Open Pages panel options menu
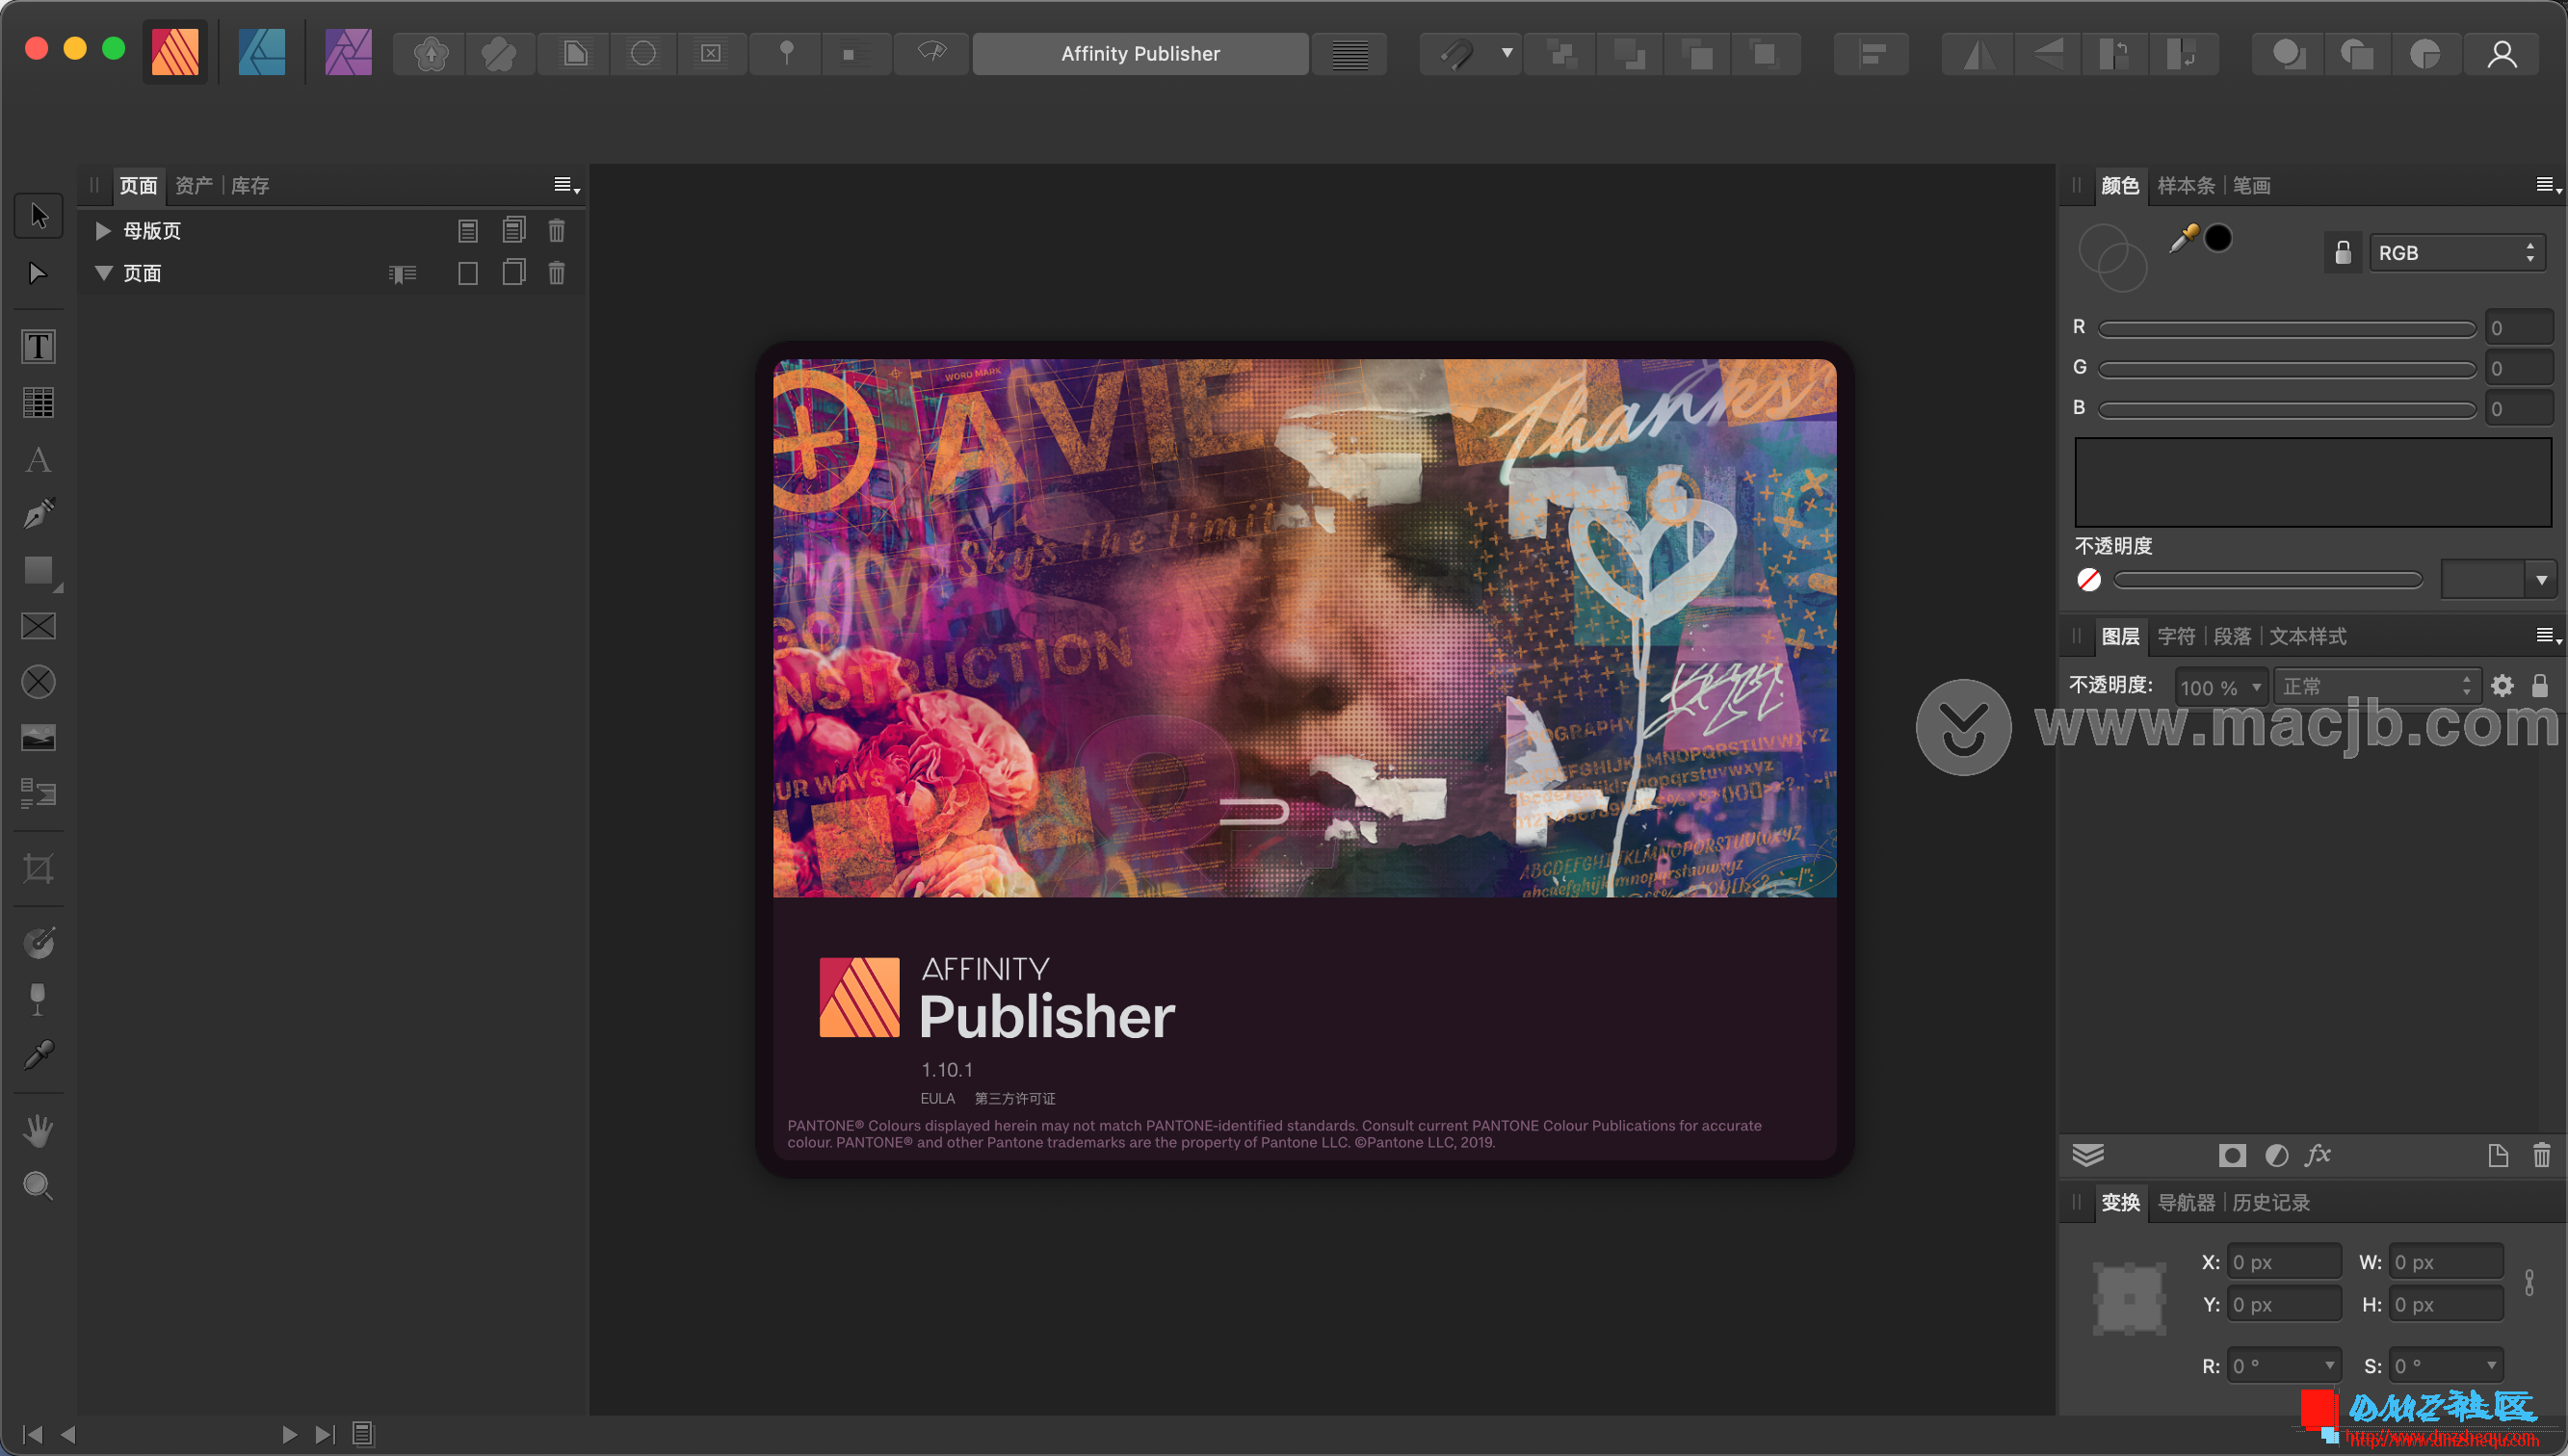Viewport: 2568px width, 1456px height. [x=566, y=185]
